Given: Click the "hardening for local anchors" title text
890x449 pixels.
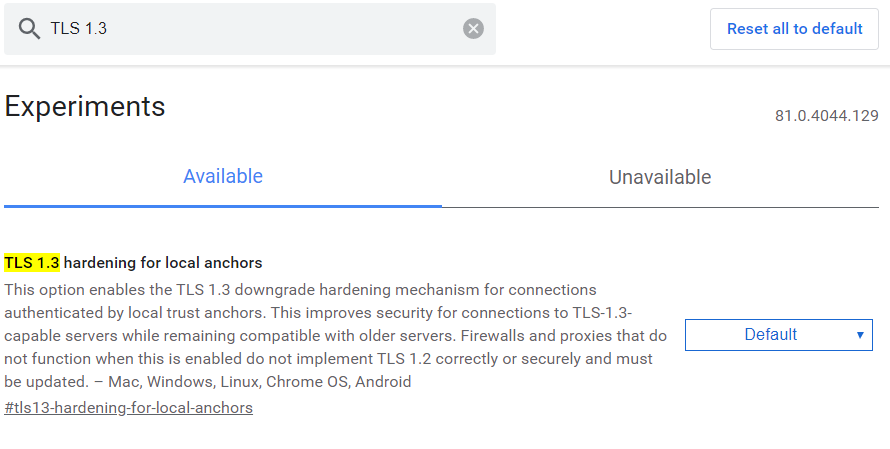Looking at the screenshot, I should coord(163,263).
